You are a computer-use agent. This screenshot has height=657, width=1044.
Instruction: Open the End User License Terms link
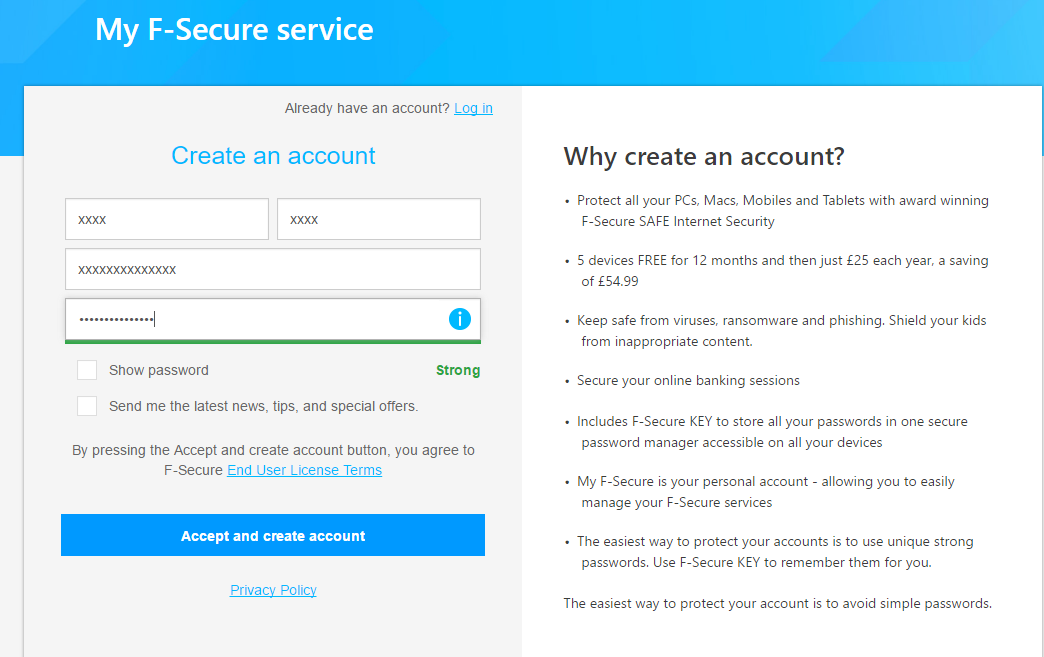coord(304,470)
